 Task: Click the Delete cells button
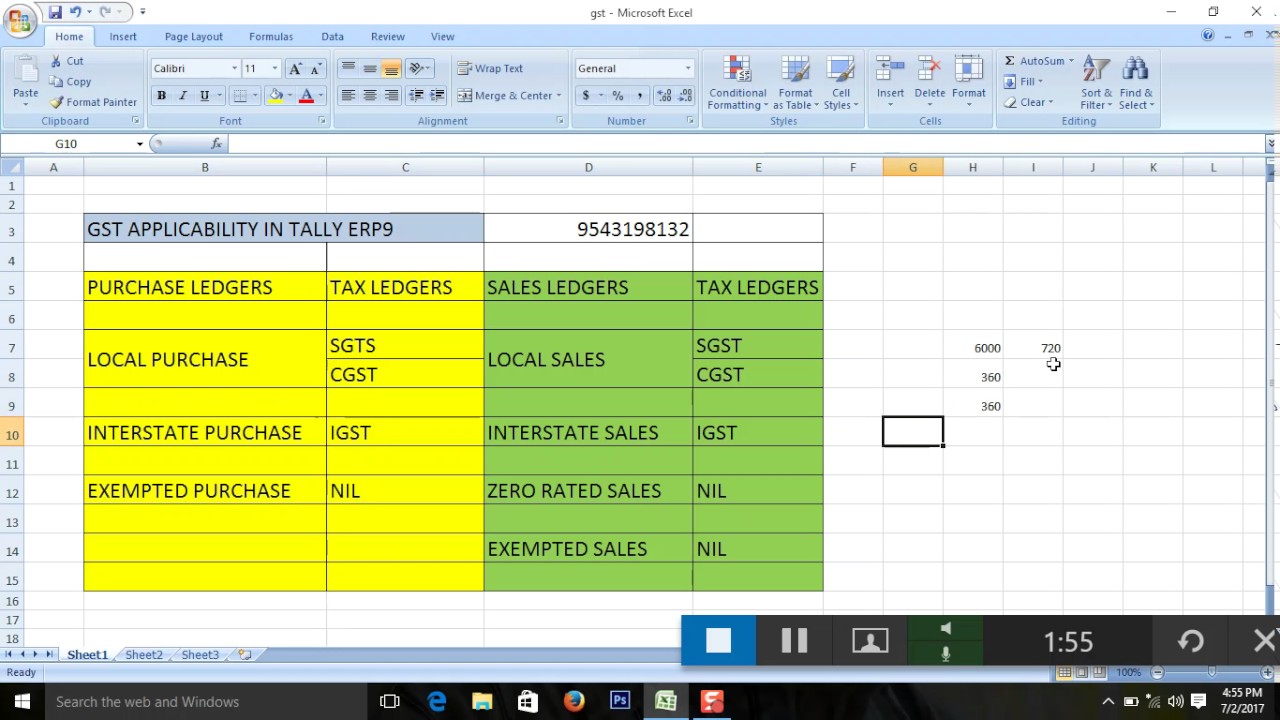click(x=930, y=82)
